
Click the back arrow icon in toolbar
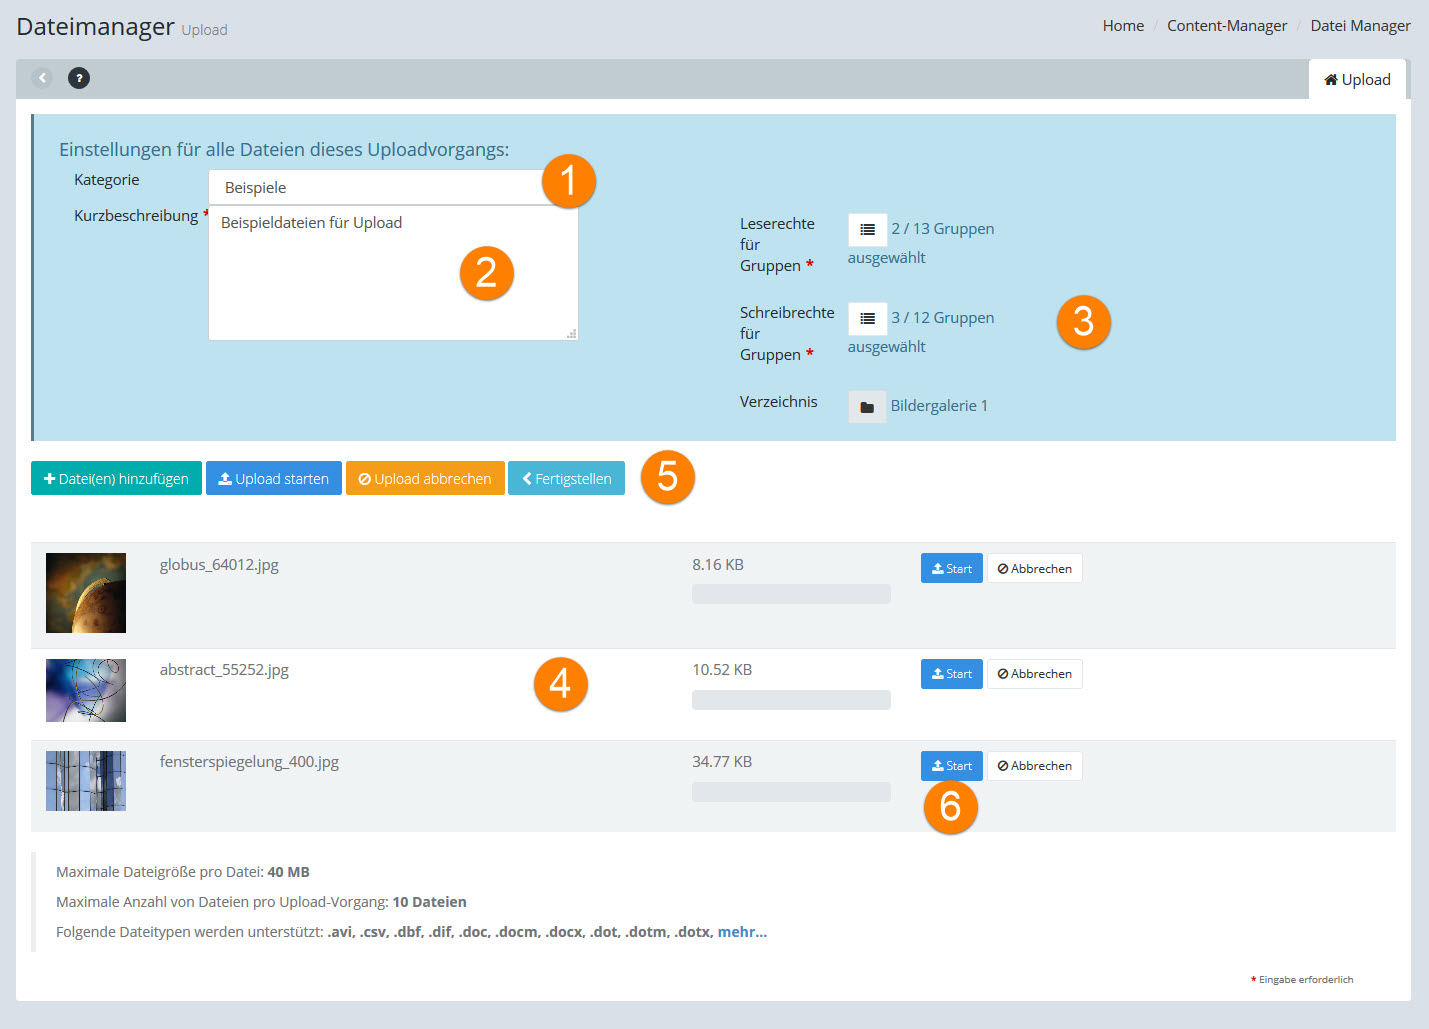[42, 78]
